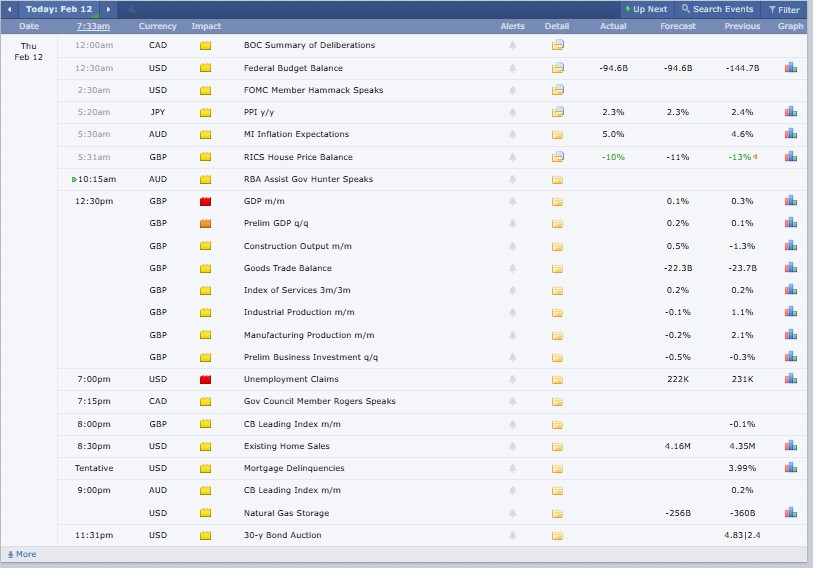This screenshot has width=813, height=568.
Task: Open graph for Index of Services 3m/3m
Action: pos(791,289)
